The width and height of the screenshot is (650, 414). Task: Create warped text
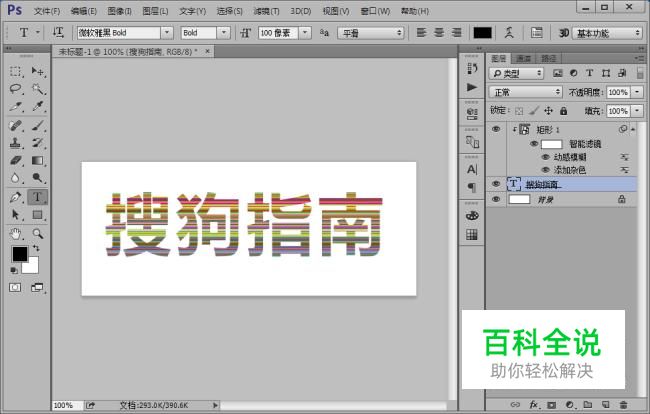pyautogui.click(x=509, y=32)
